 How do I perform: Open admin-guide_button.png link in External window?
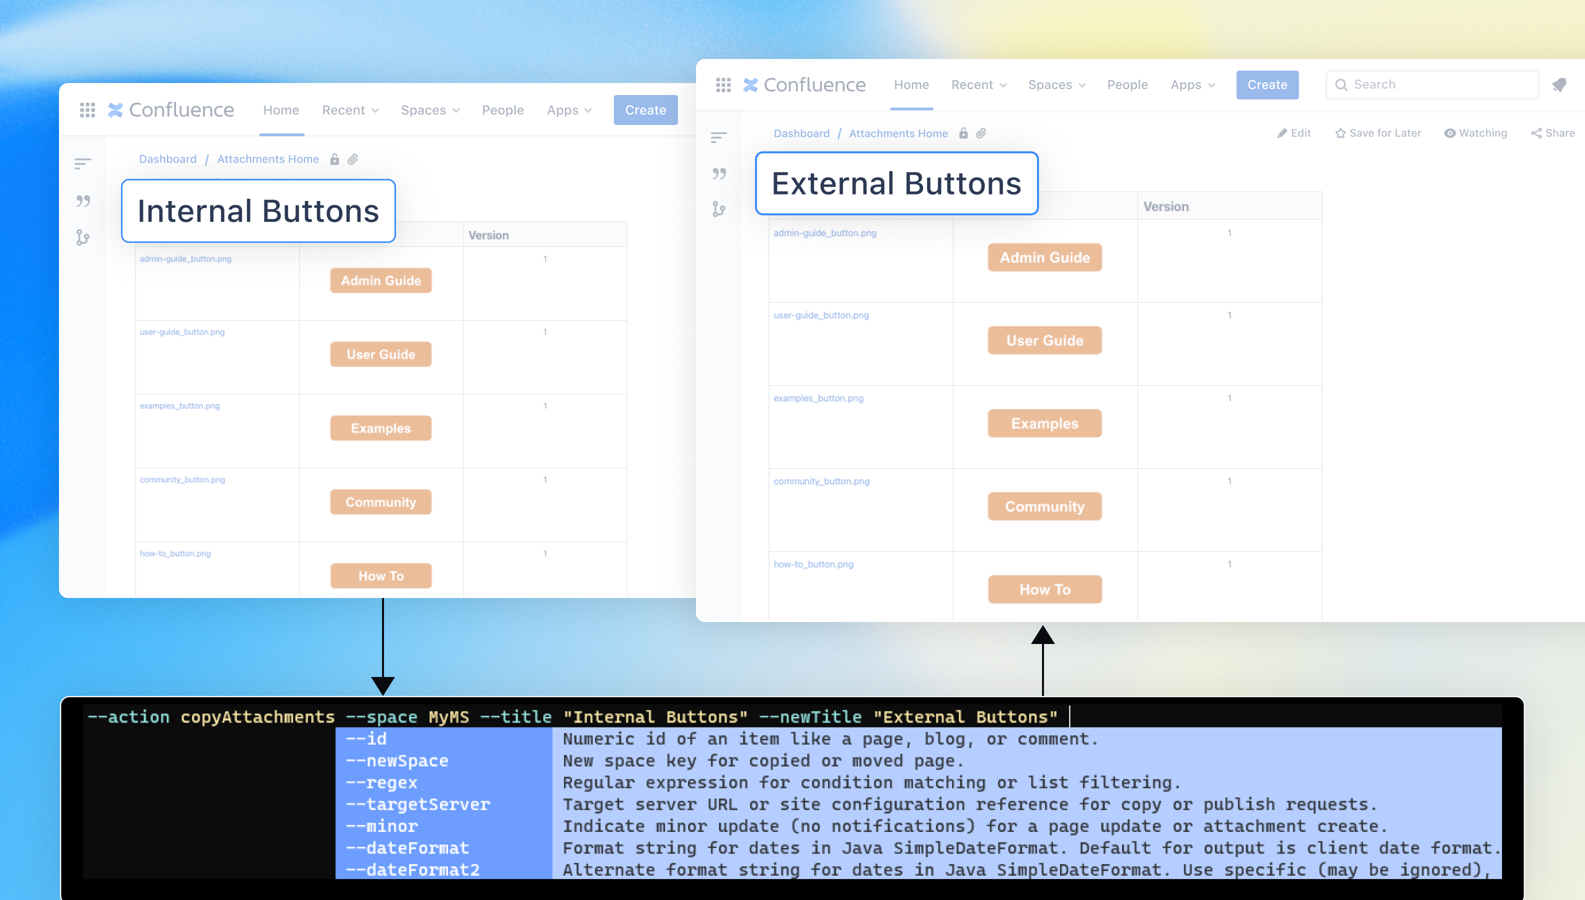[825, 233]
